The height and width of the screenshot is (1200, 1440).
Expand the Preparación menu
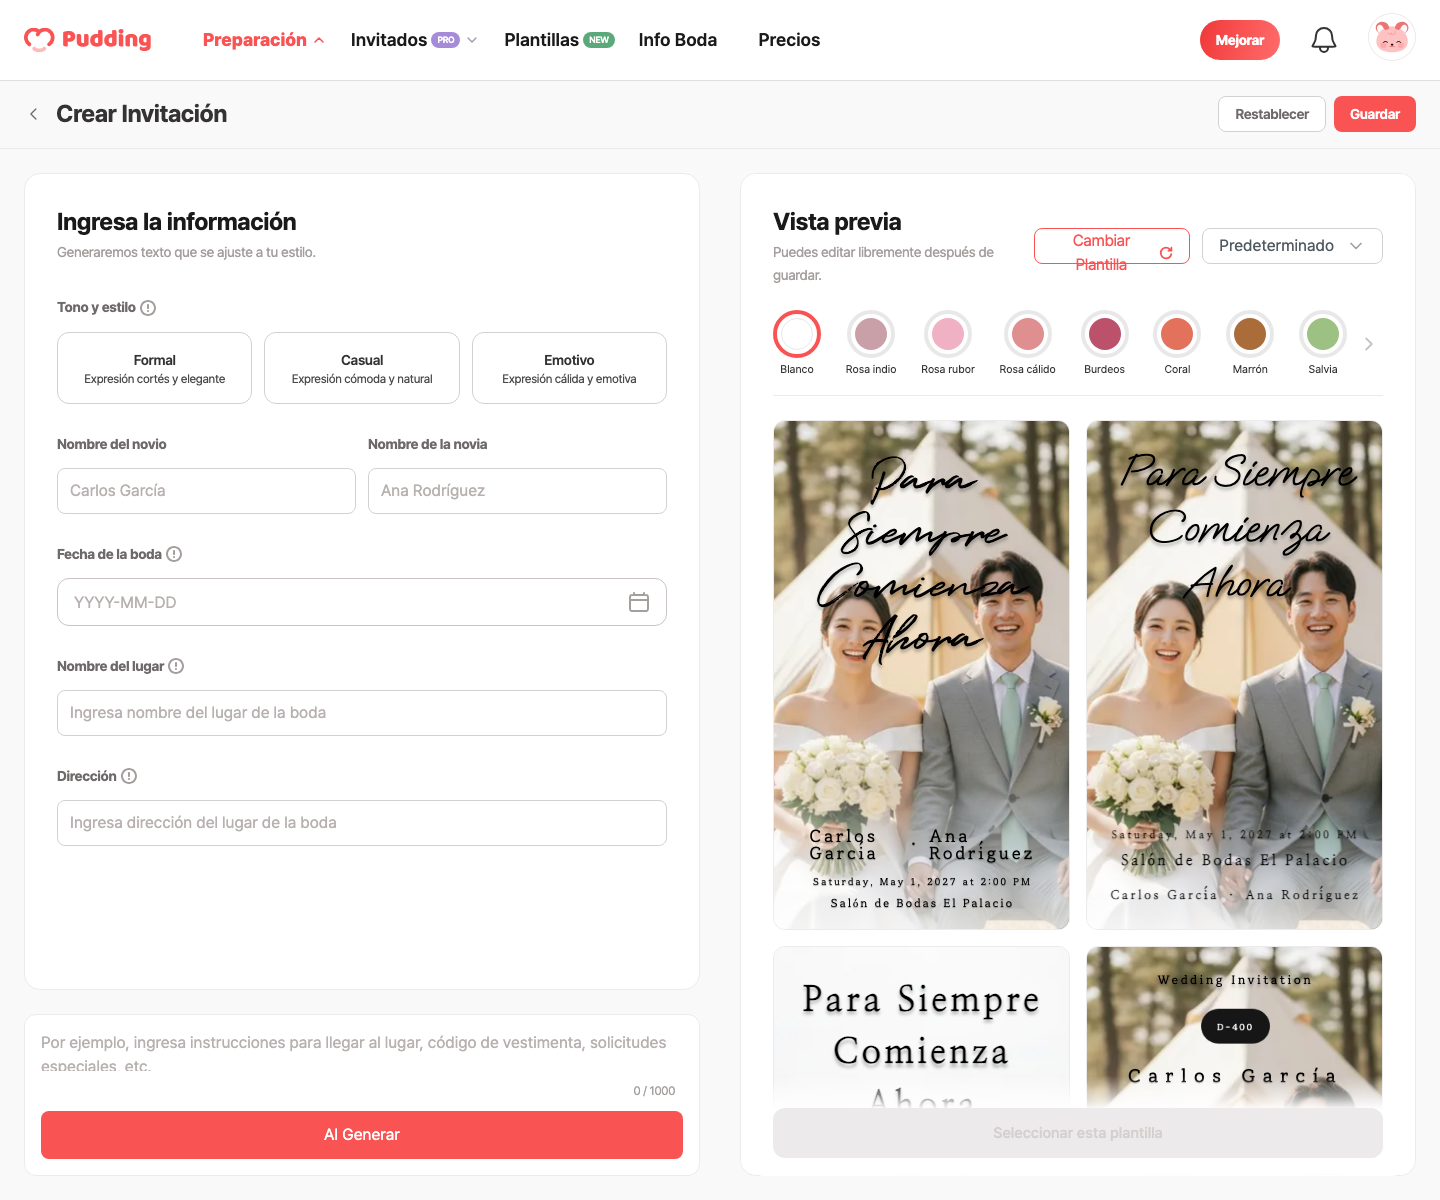coord(263,40)
